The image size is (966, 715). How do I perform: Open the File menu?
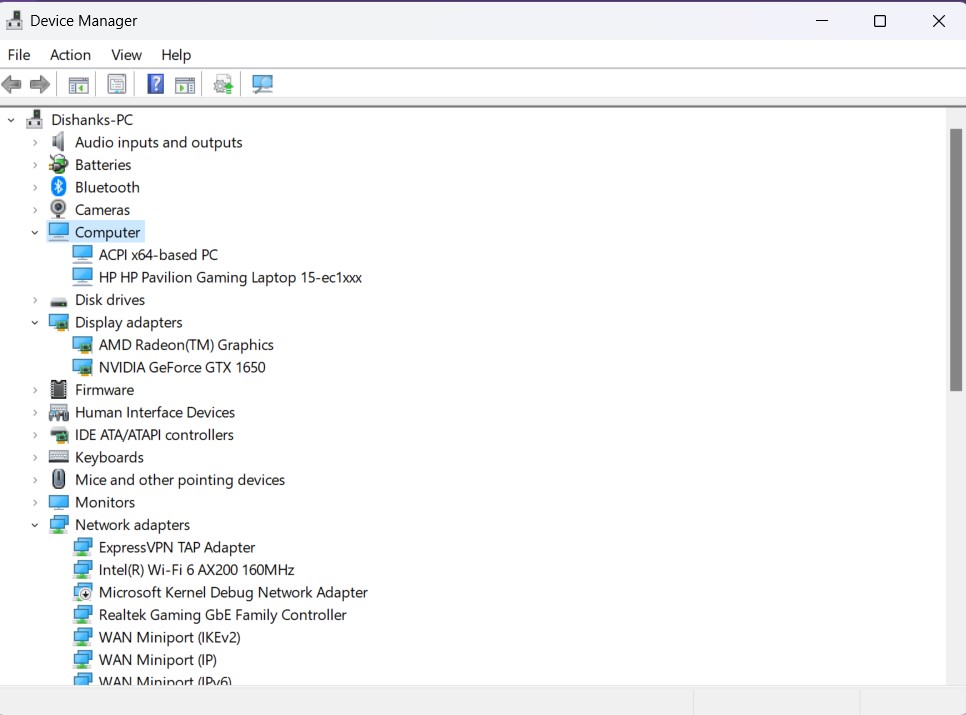pos(18,55)
